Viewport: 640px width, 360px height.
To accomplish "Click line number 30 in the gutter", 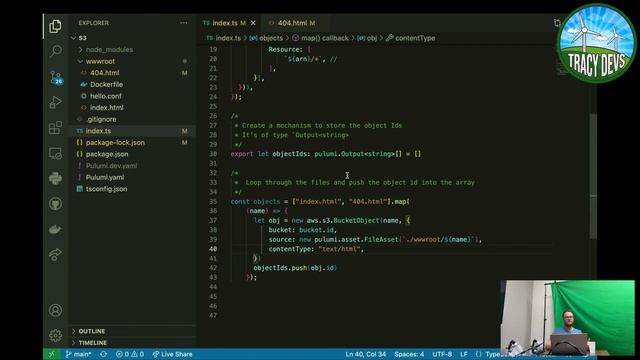I will coord(213,154).
